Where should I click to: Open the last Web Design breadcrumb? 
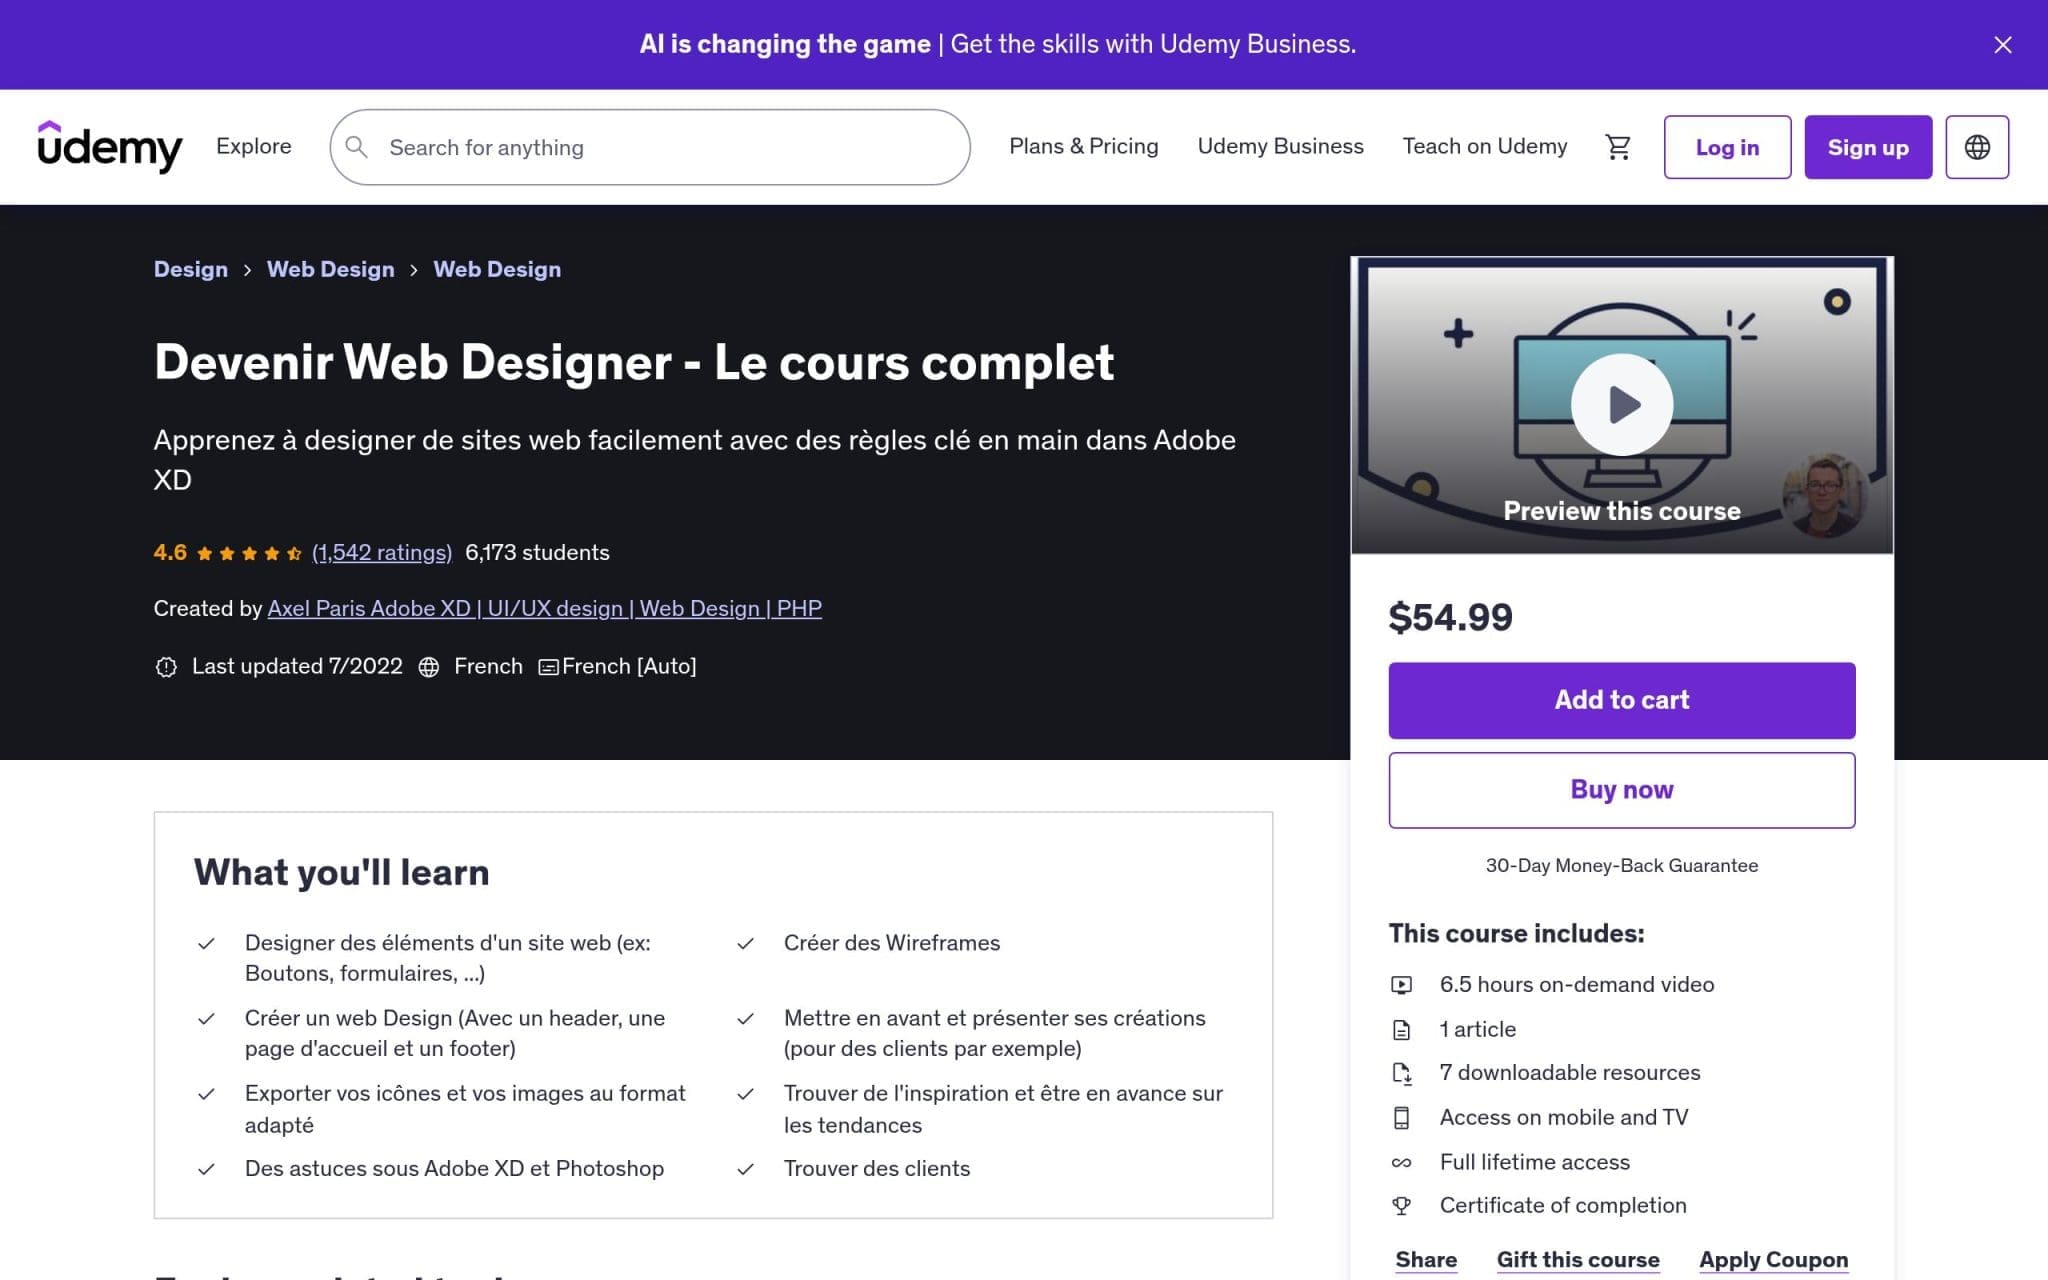point(497,269)
